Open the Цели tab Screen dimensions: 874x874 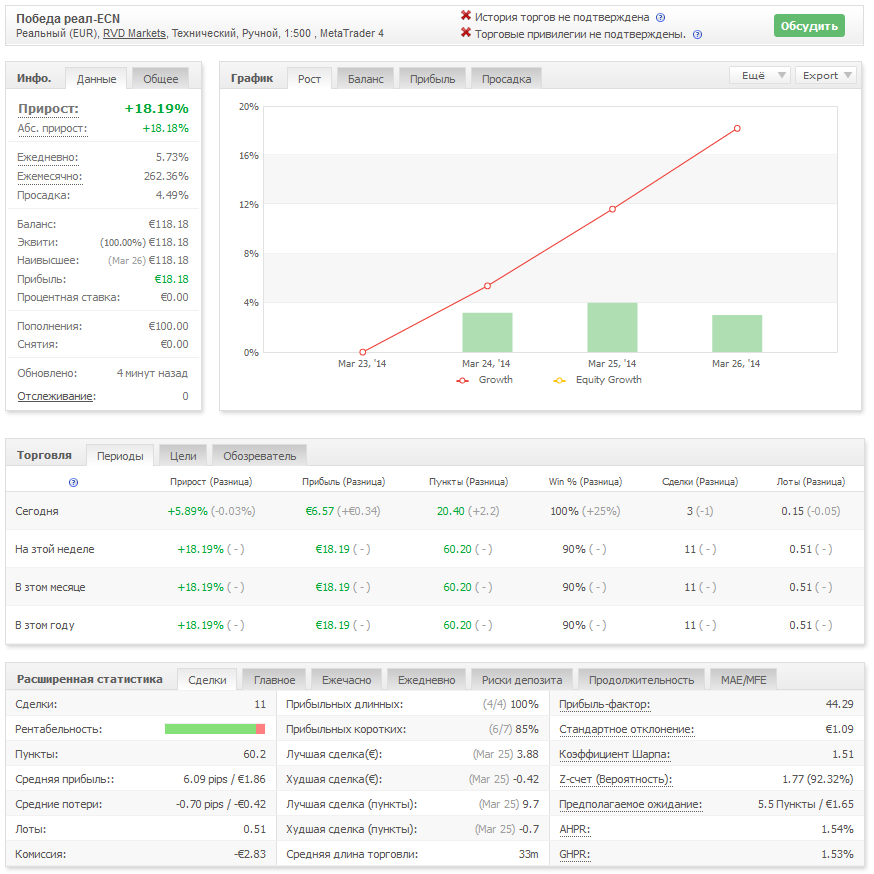(x=183, y=456)
